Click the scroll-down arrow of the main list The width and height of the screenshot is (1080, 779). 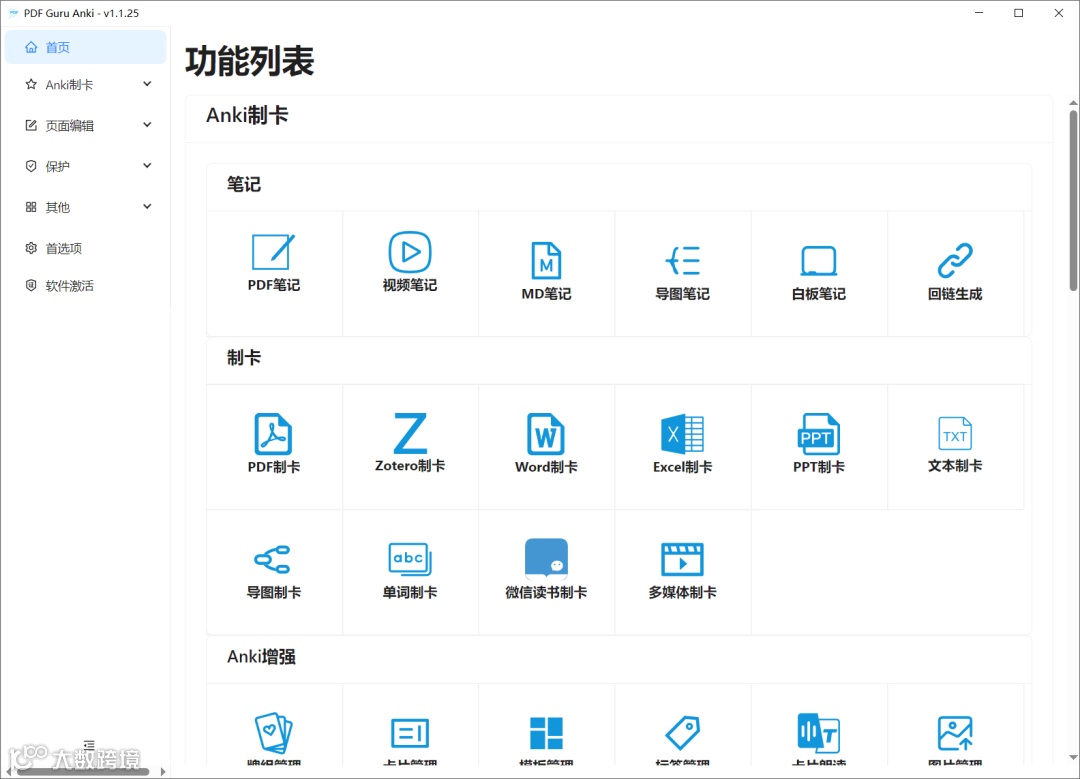(1073, 758)
